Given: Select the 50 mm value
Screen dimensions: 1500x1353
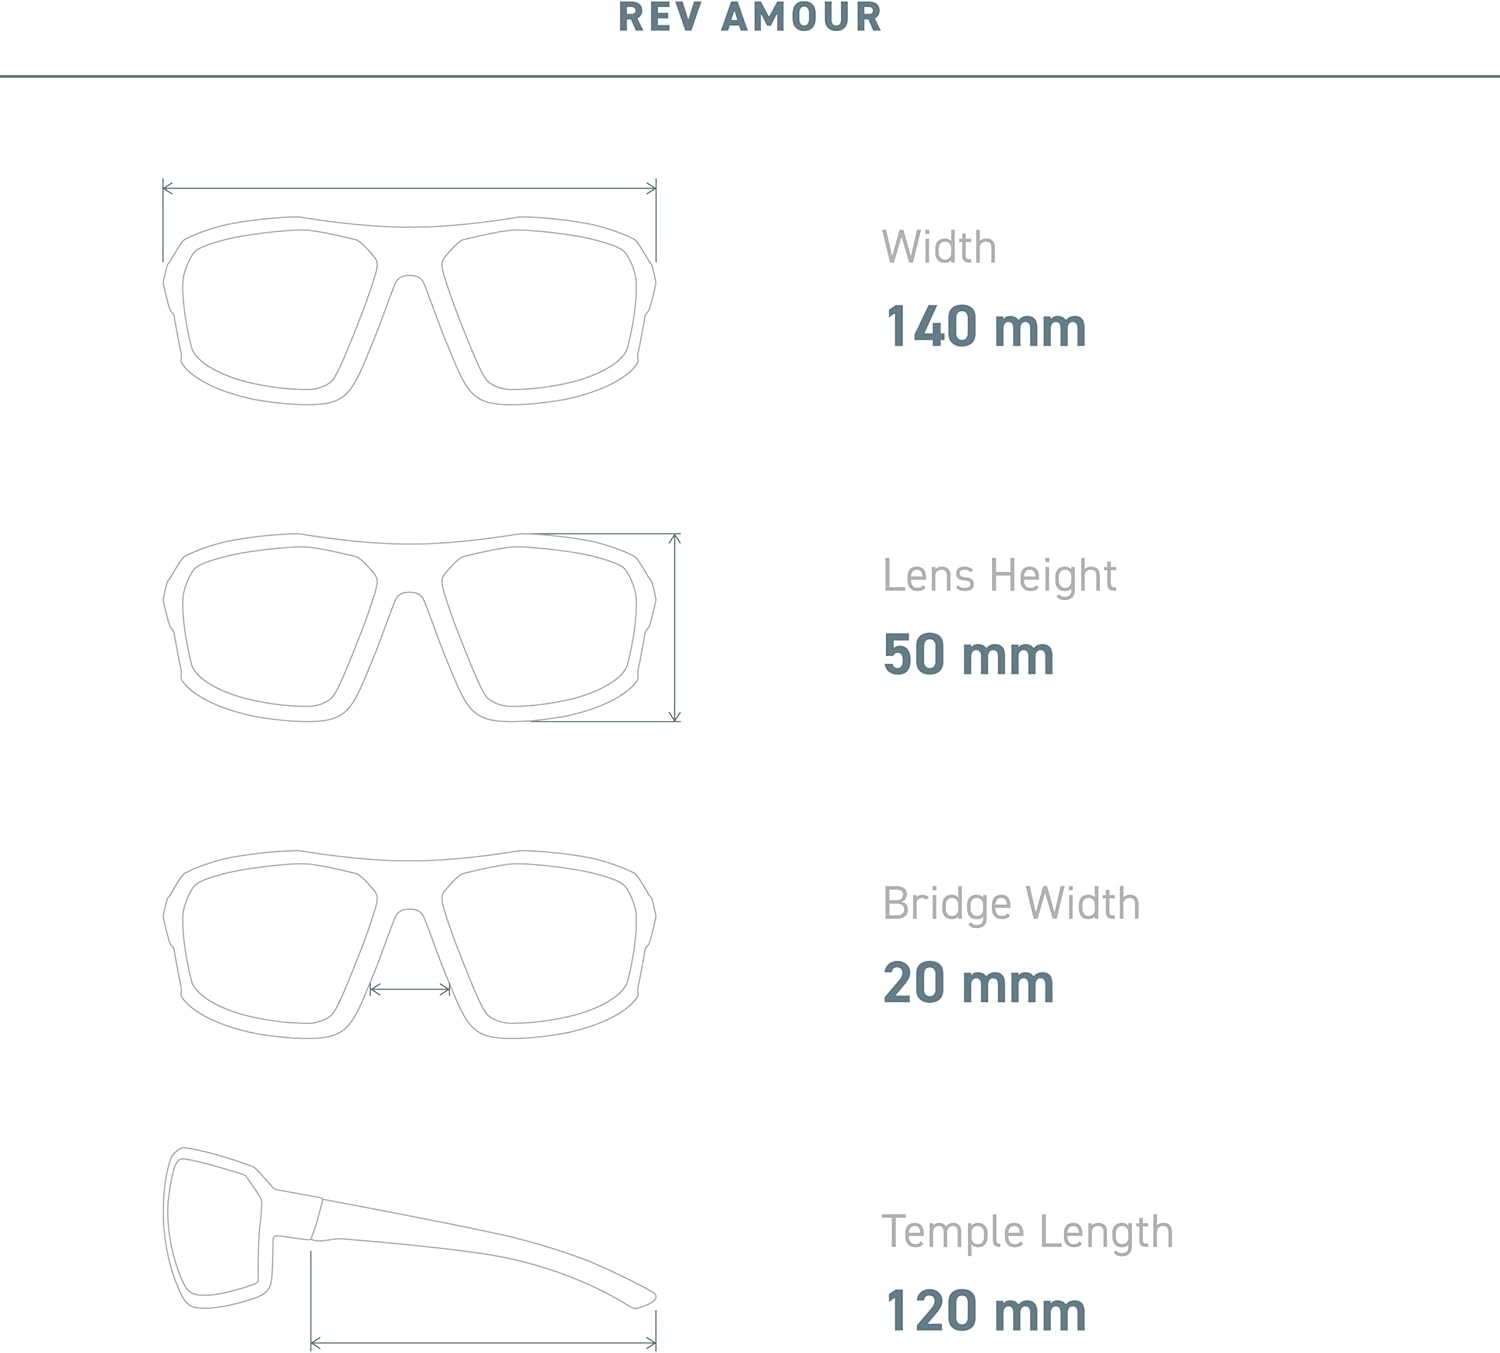Looking at the screenshot, I should pos(968,655).
